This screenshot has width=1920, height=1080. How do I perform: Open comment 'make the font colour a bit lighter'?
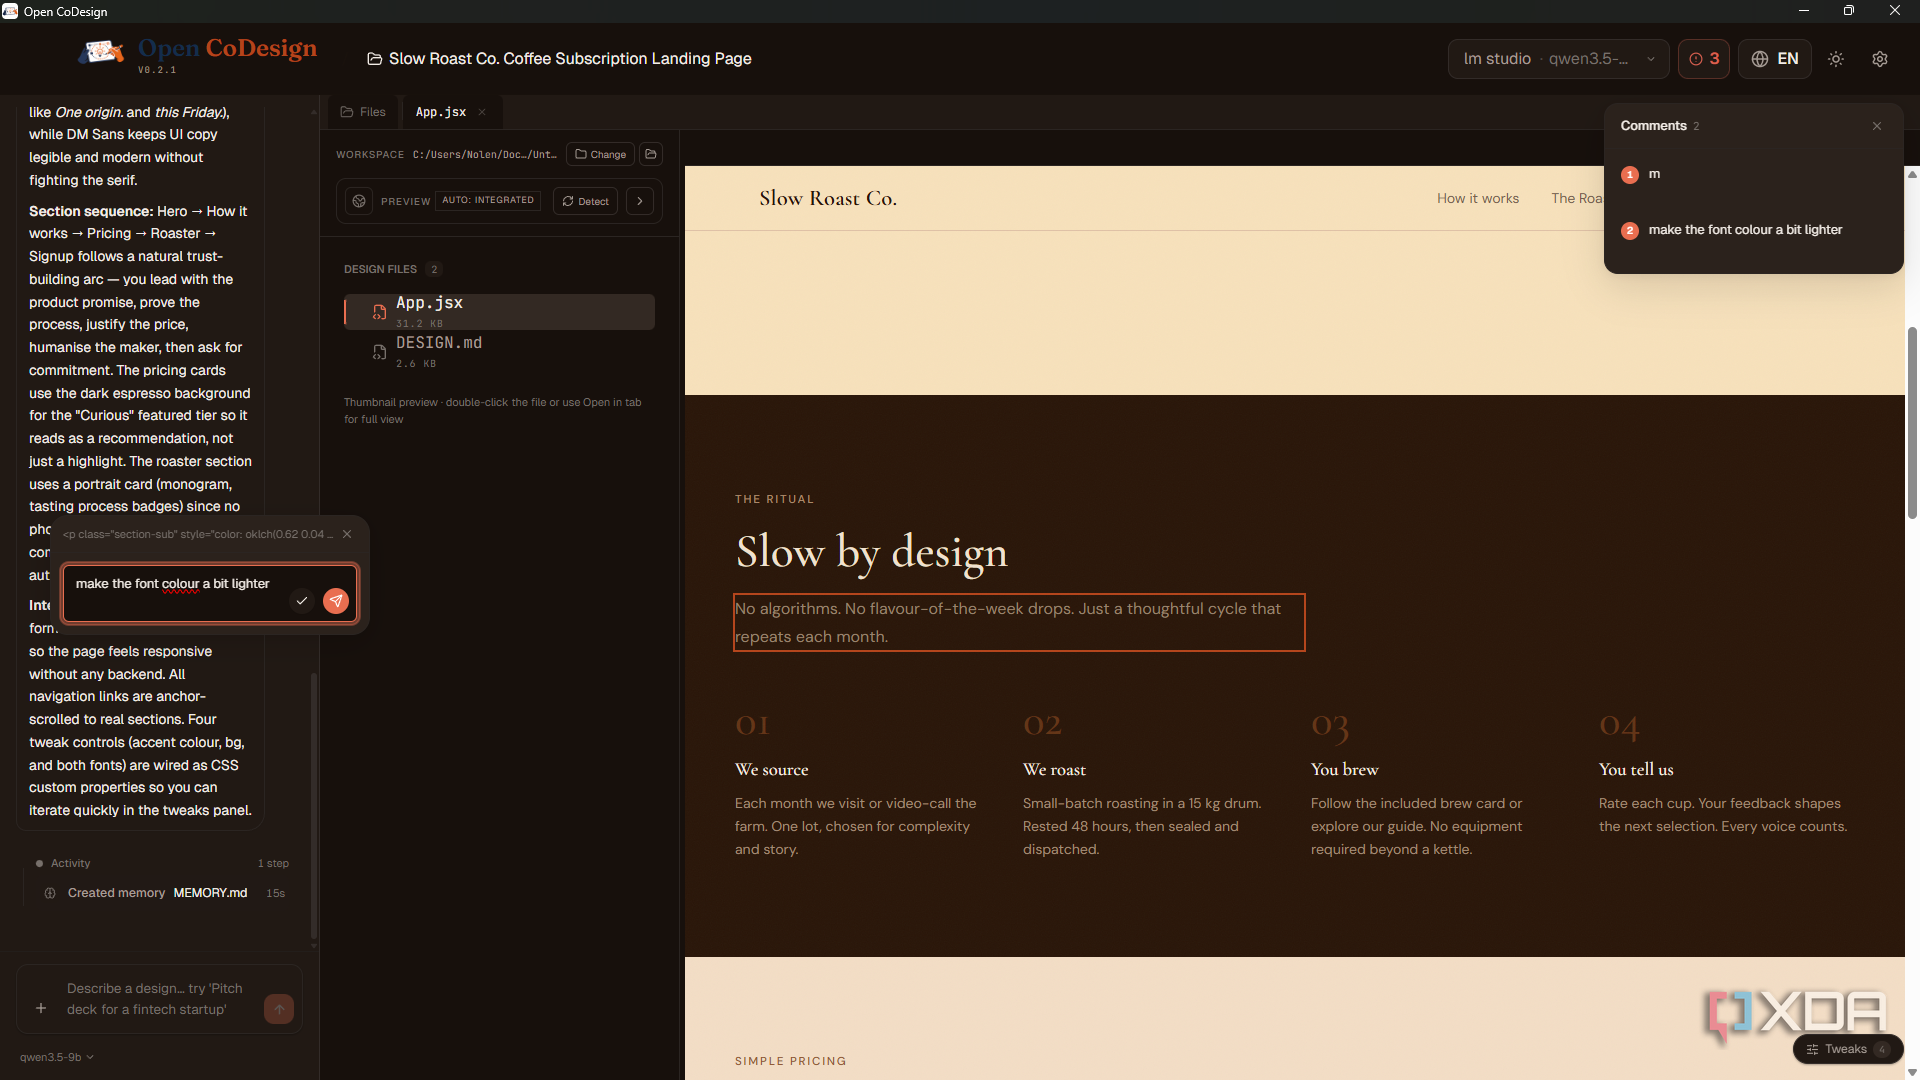pos(1752,230)
